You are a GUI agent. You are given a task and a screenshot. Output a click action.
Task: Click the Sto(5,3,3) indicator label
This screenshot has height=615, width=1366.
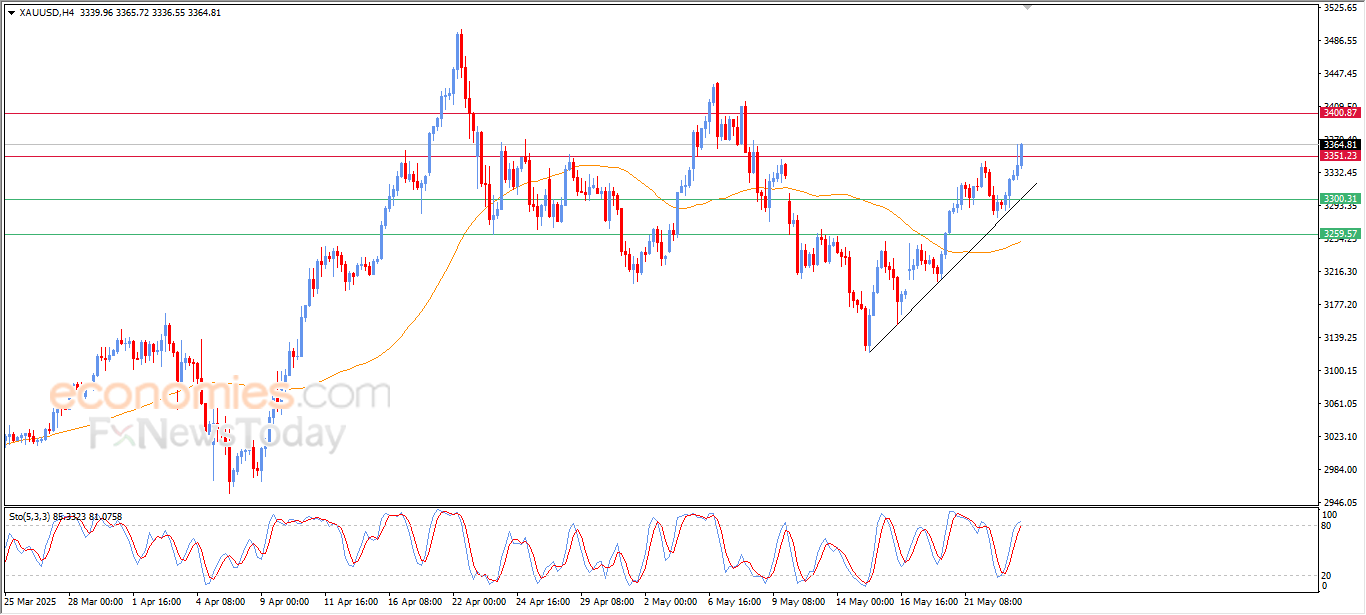pyautogui.click(x=32, y=516)
